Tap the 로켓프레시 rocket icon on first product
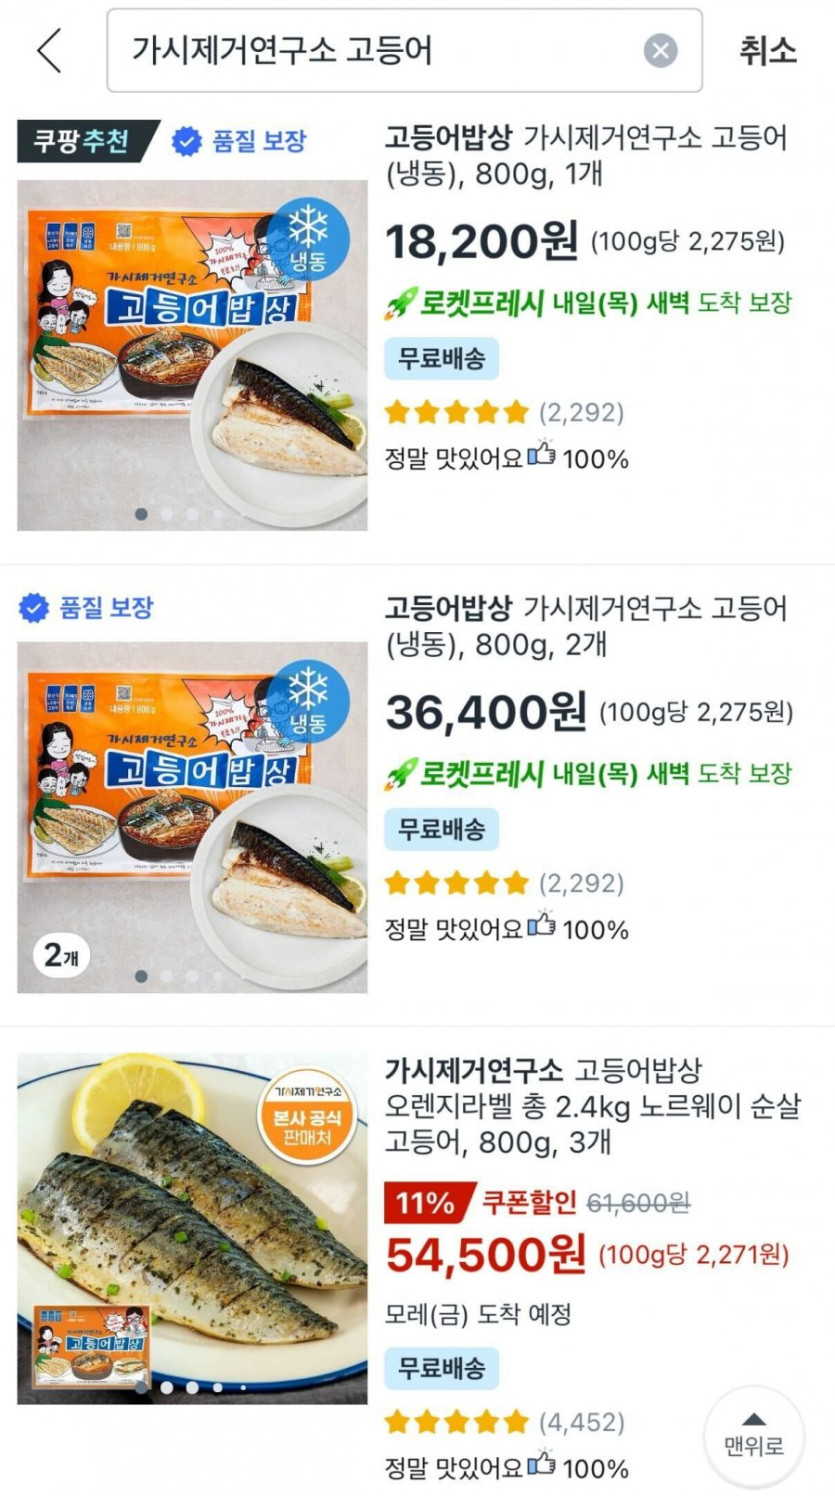Viewport: 835px width, 1496px height. coord(401,303)
